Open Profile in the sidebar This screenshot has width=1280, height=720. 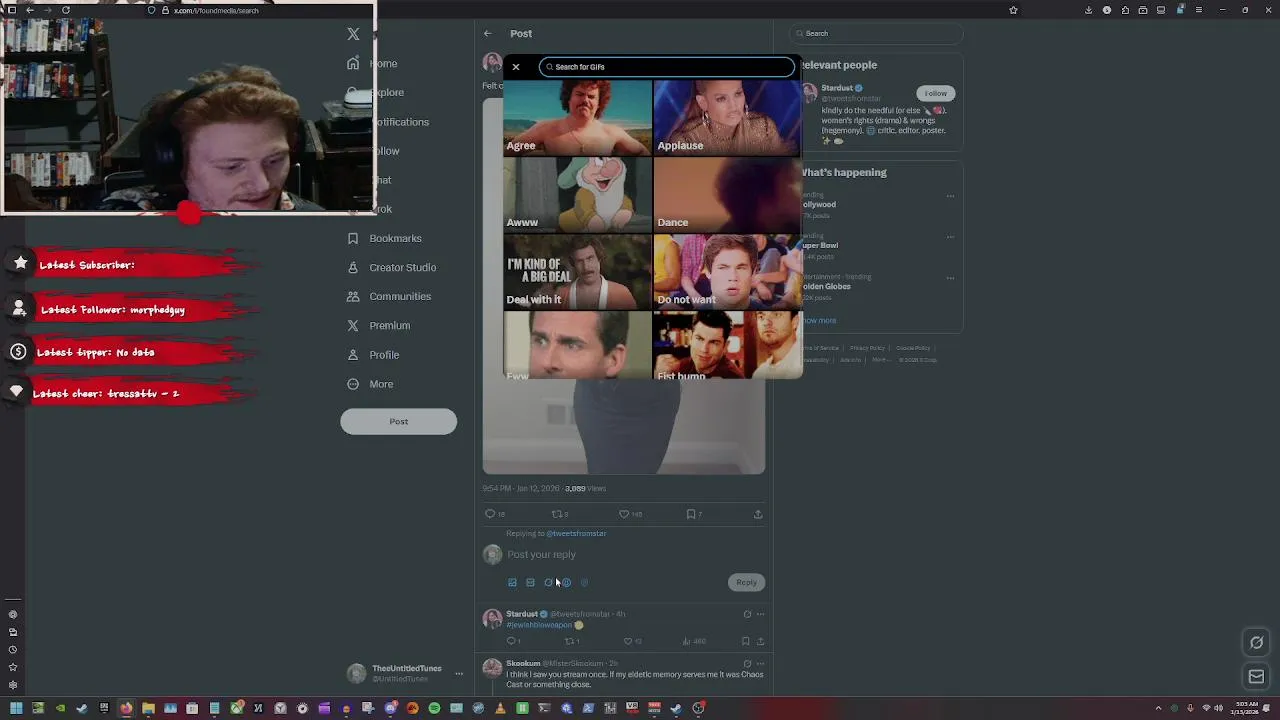point(373,355)
